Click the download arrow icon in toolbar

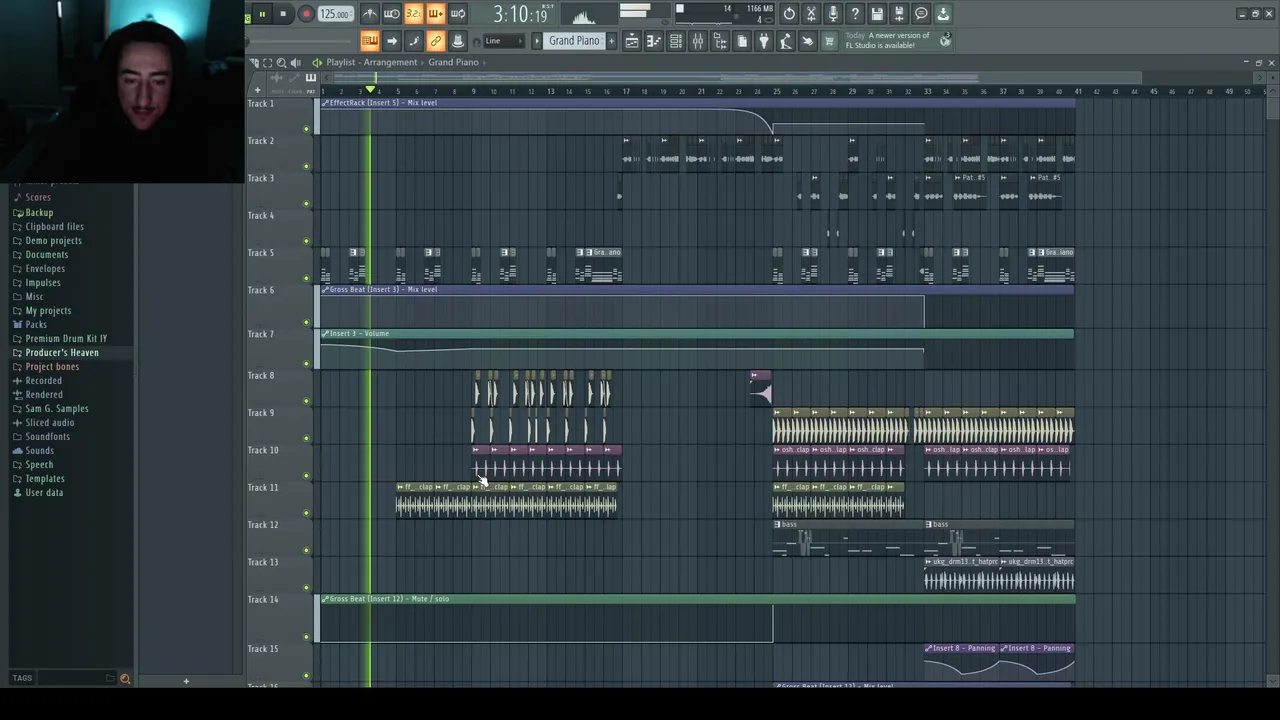click(x=943, y=14)
